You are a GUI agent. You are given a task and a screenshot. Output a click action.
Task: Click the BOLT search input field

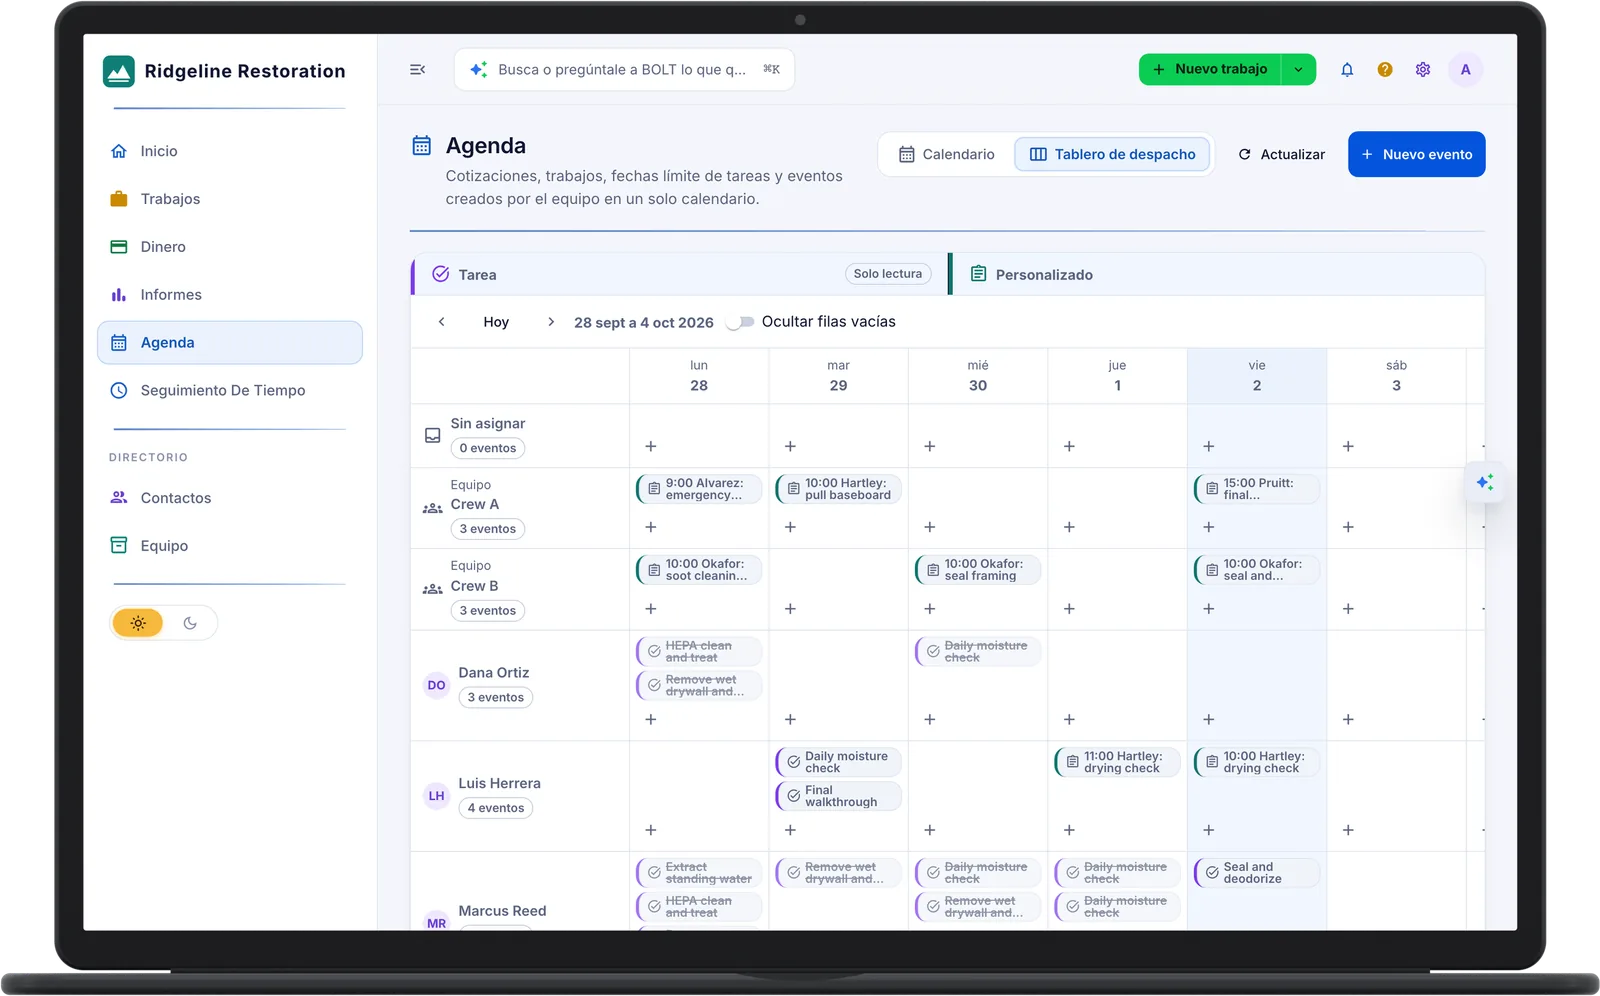(x=624, y=70)
